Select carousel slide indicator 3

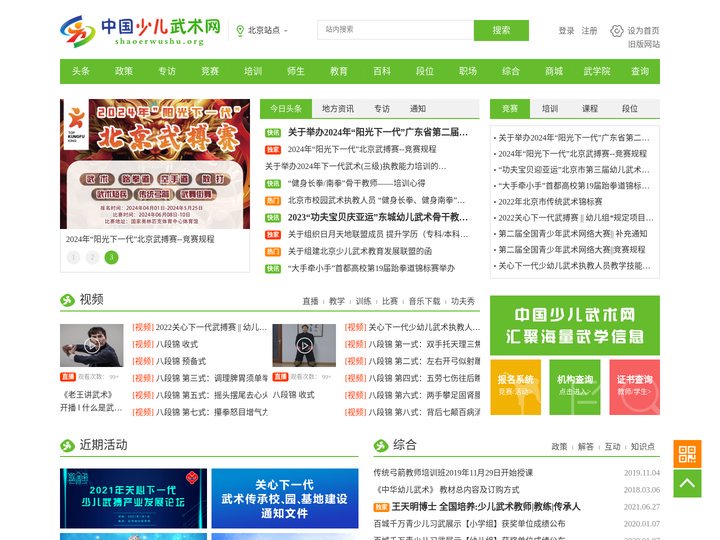111,258
